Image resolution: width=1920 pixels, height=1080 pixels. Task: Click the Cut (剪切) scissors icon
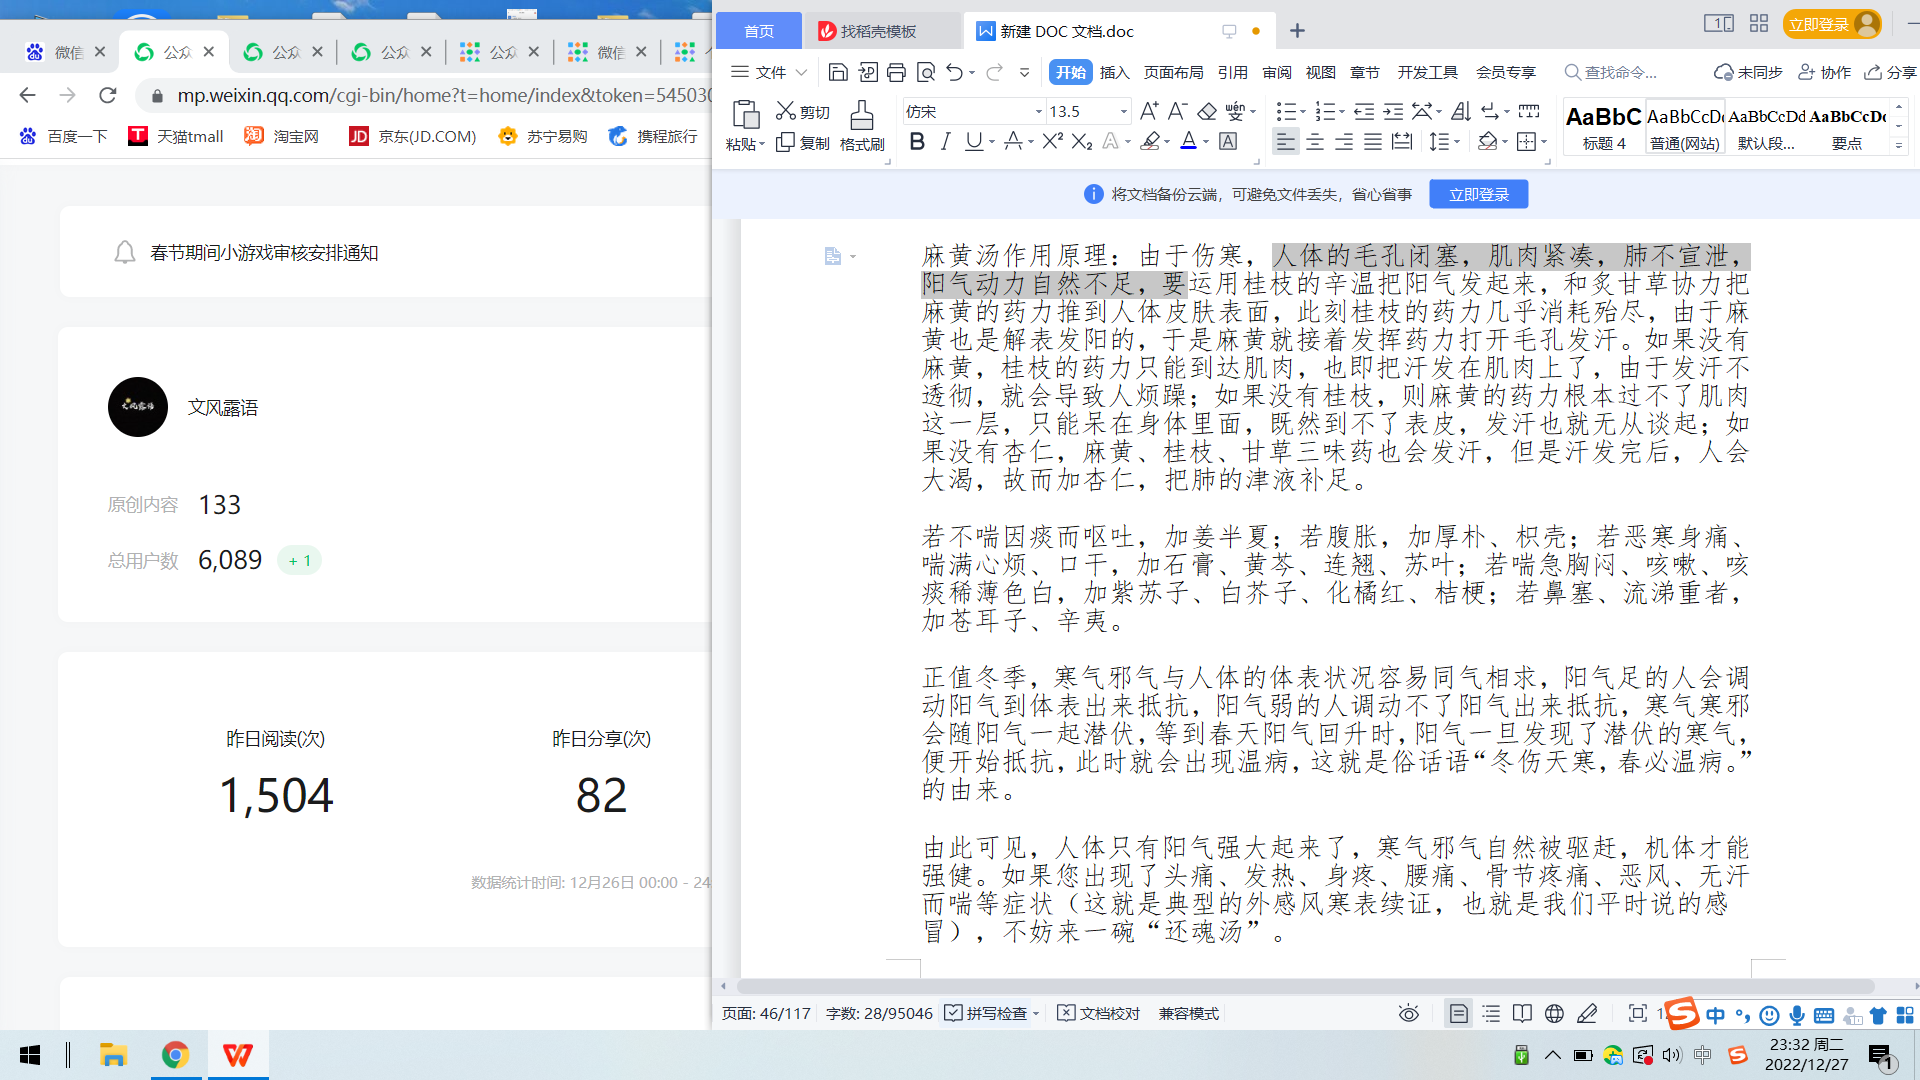(786, 111)
